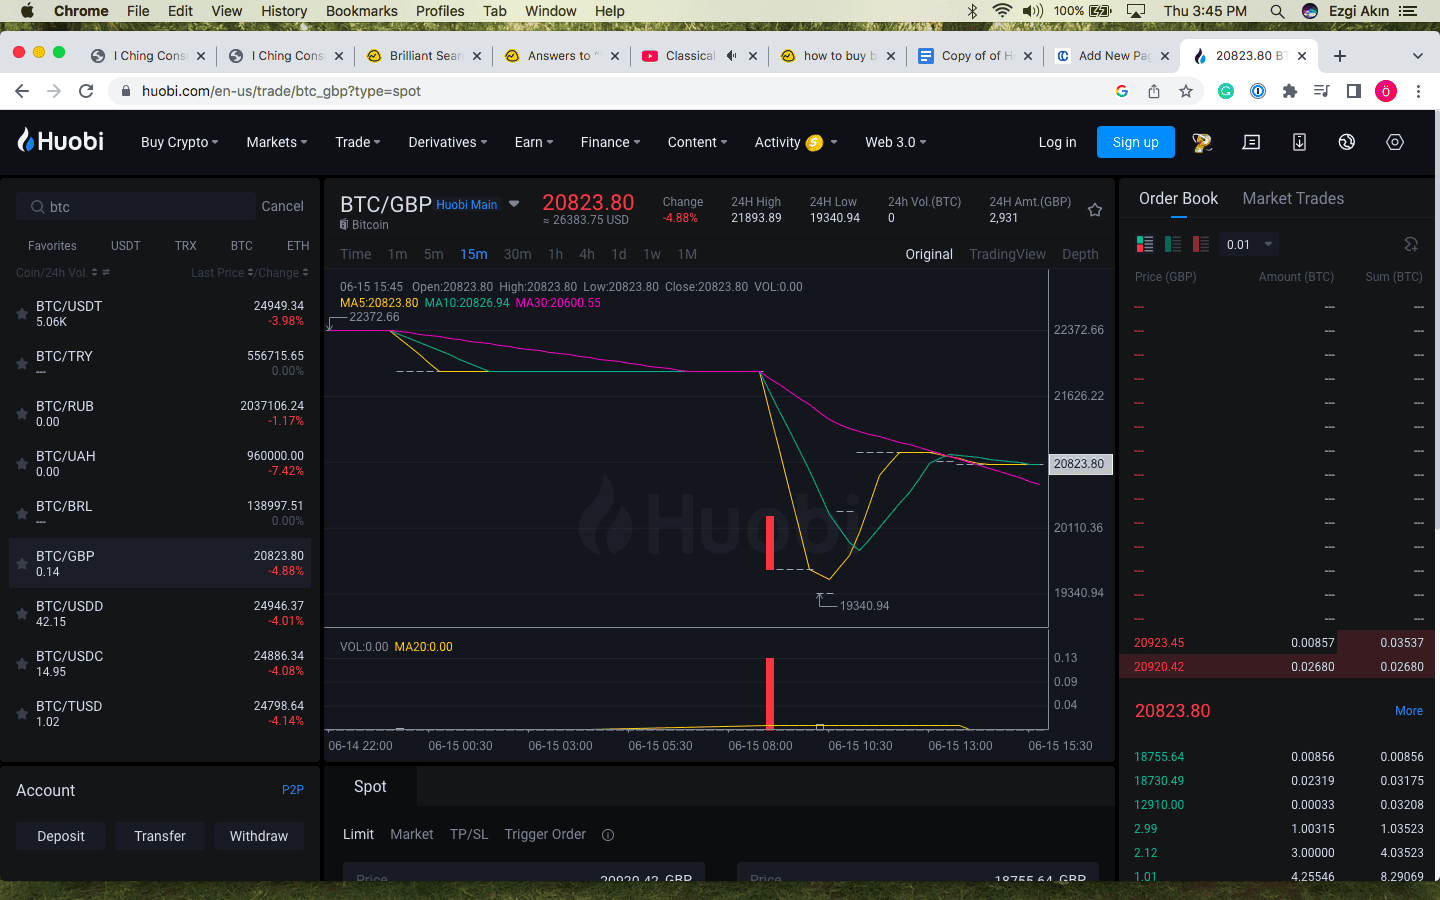Expand the BTC/GBP pair selector arrow

(514, 204)
